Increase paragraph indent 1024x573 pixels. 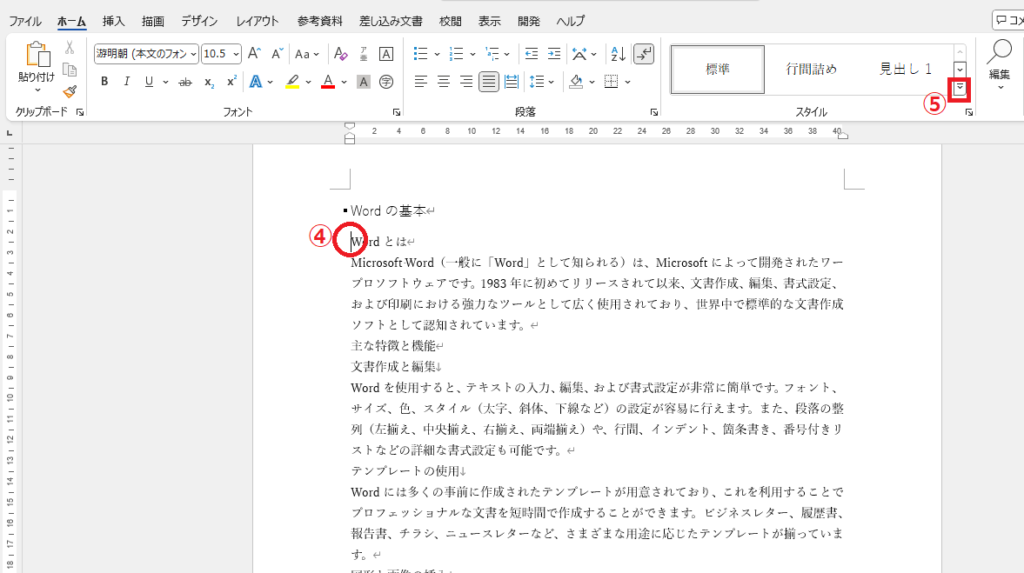point(554,54)
